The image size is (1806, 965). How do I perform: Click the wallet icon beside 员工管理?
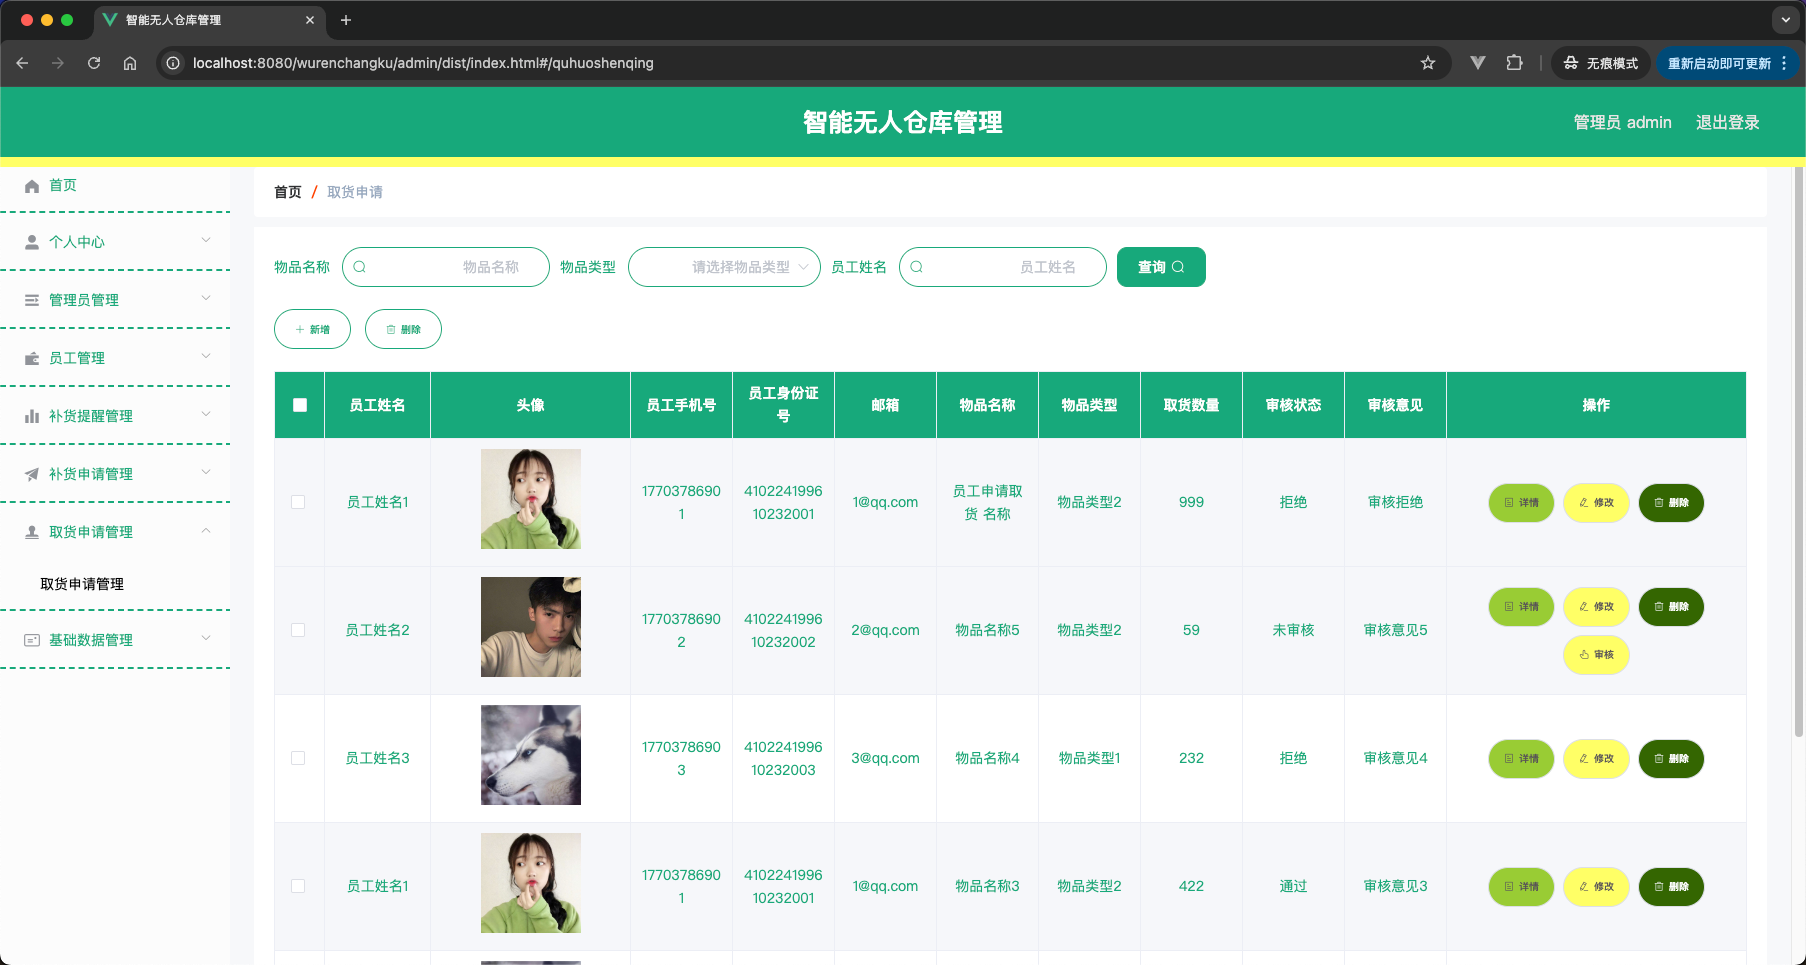32,358
